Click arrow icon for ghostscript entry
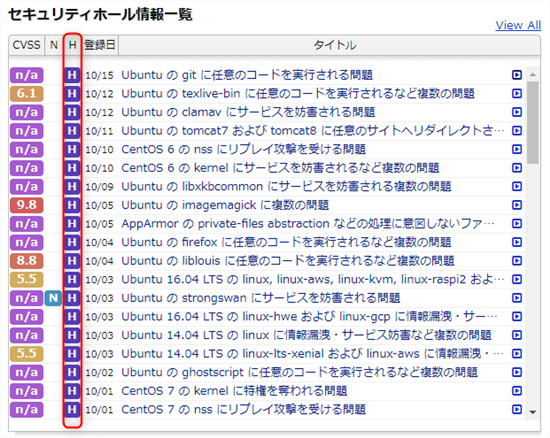550x438 pixels. click(517, 372)
